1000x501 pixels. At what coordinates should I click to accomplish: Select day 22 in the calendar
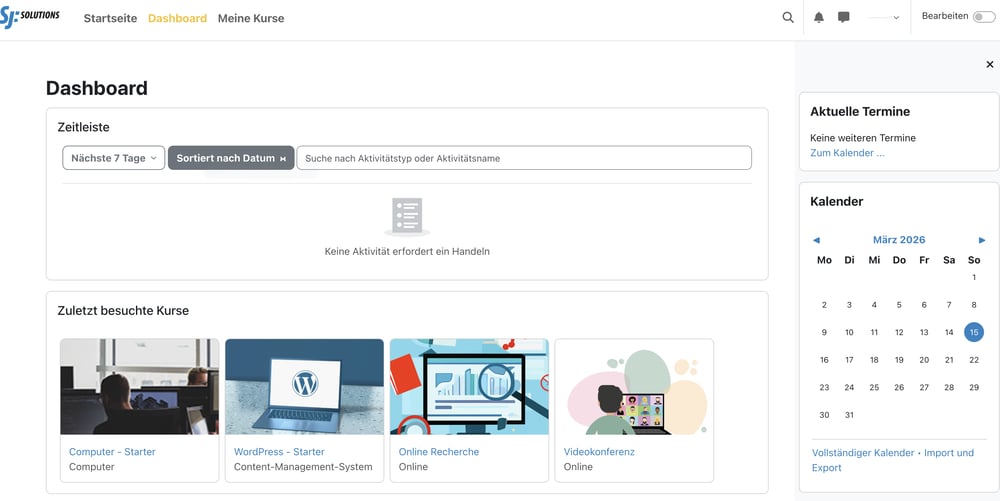coord(974,360)
